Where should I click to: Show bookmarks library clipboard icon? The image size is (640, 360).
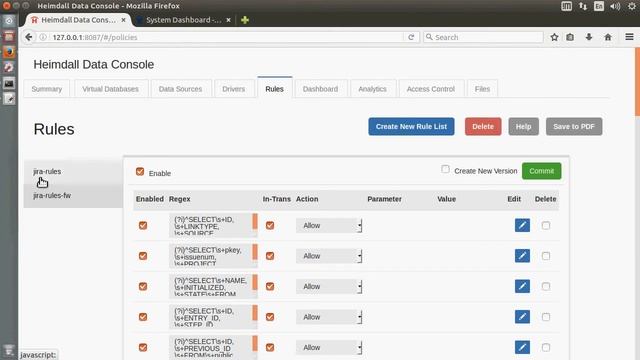(570, 37)
